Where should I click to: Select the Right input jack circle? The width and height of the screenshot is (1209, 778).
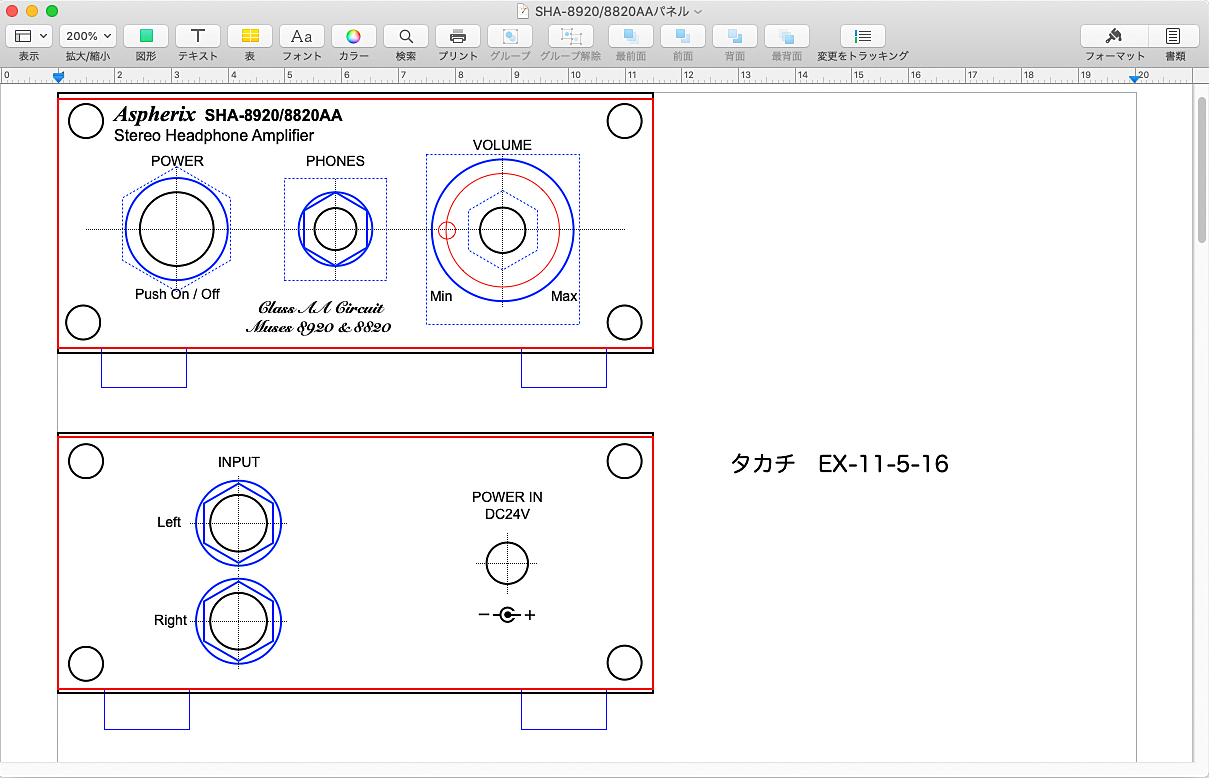[239, 621]
